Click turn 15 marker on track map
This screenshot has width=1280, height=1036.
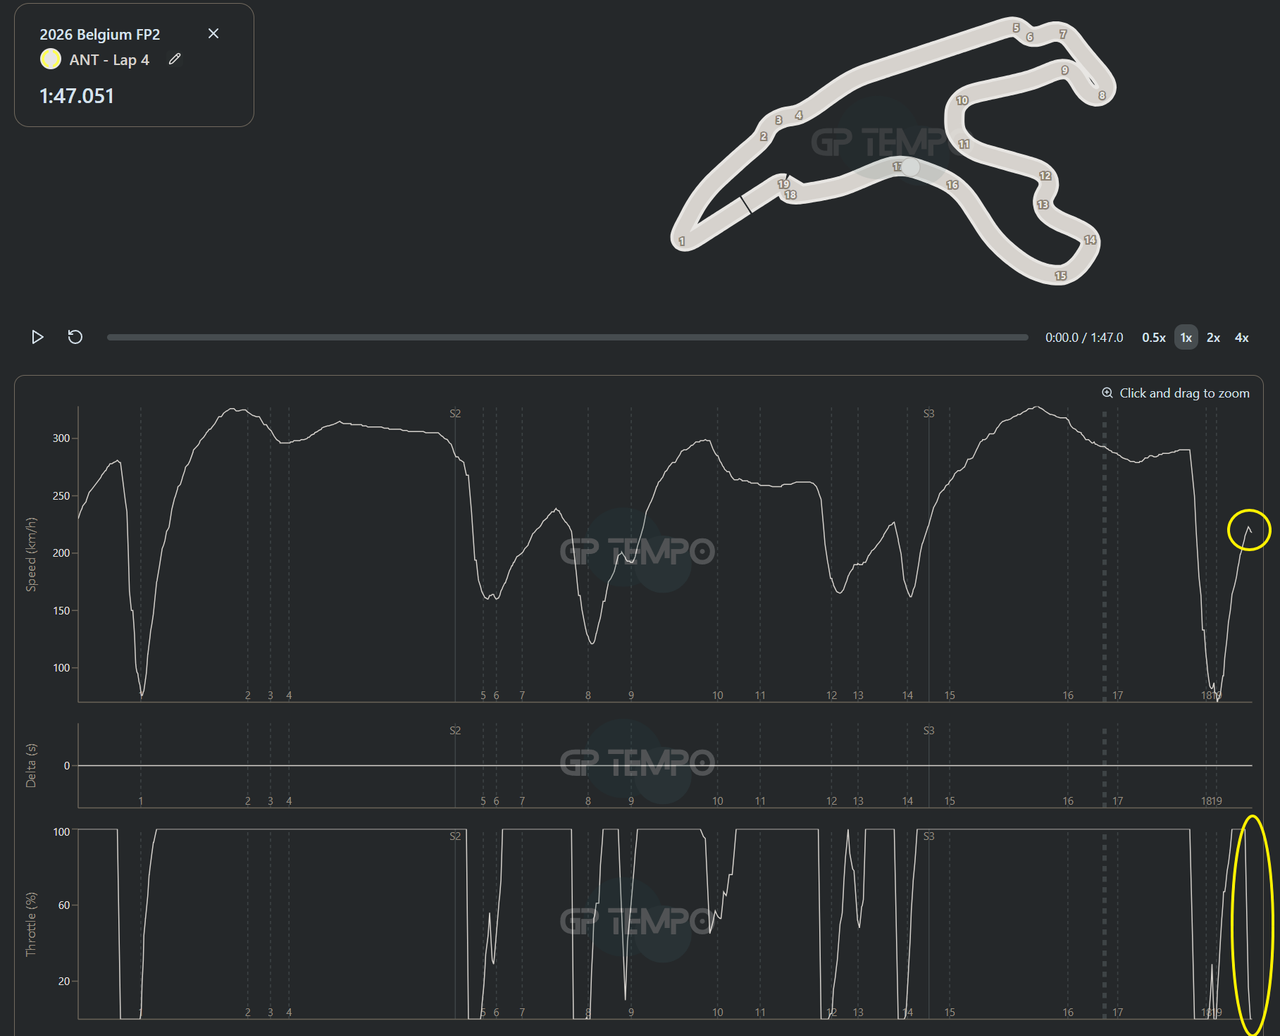coord(1060,276)
